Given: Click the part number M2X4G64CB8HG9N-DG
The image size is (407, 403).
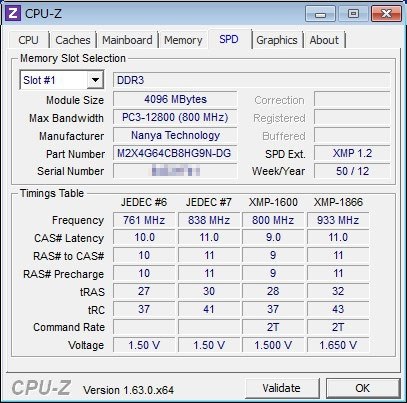Looking at the screenshot, I should [175, 153].
